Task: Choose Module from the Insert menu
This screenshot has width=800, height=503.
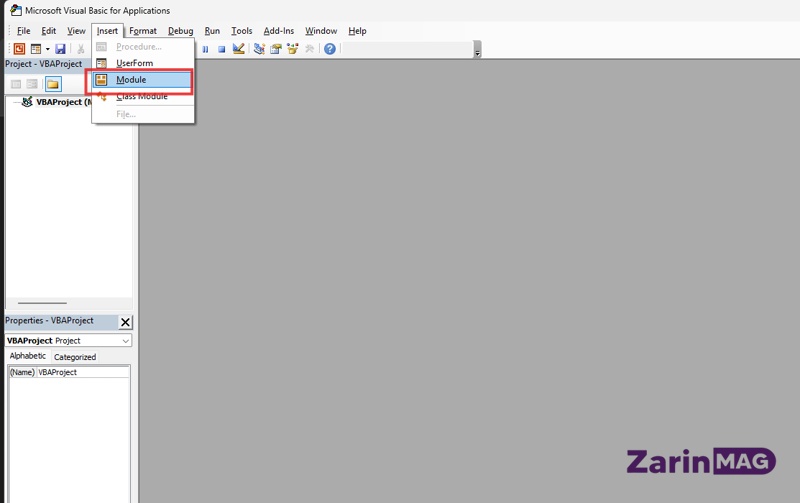Action: coord(142,80)
